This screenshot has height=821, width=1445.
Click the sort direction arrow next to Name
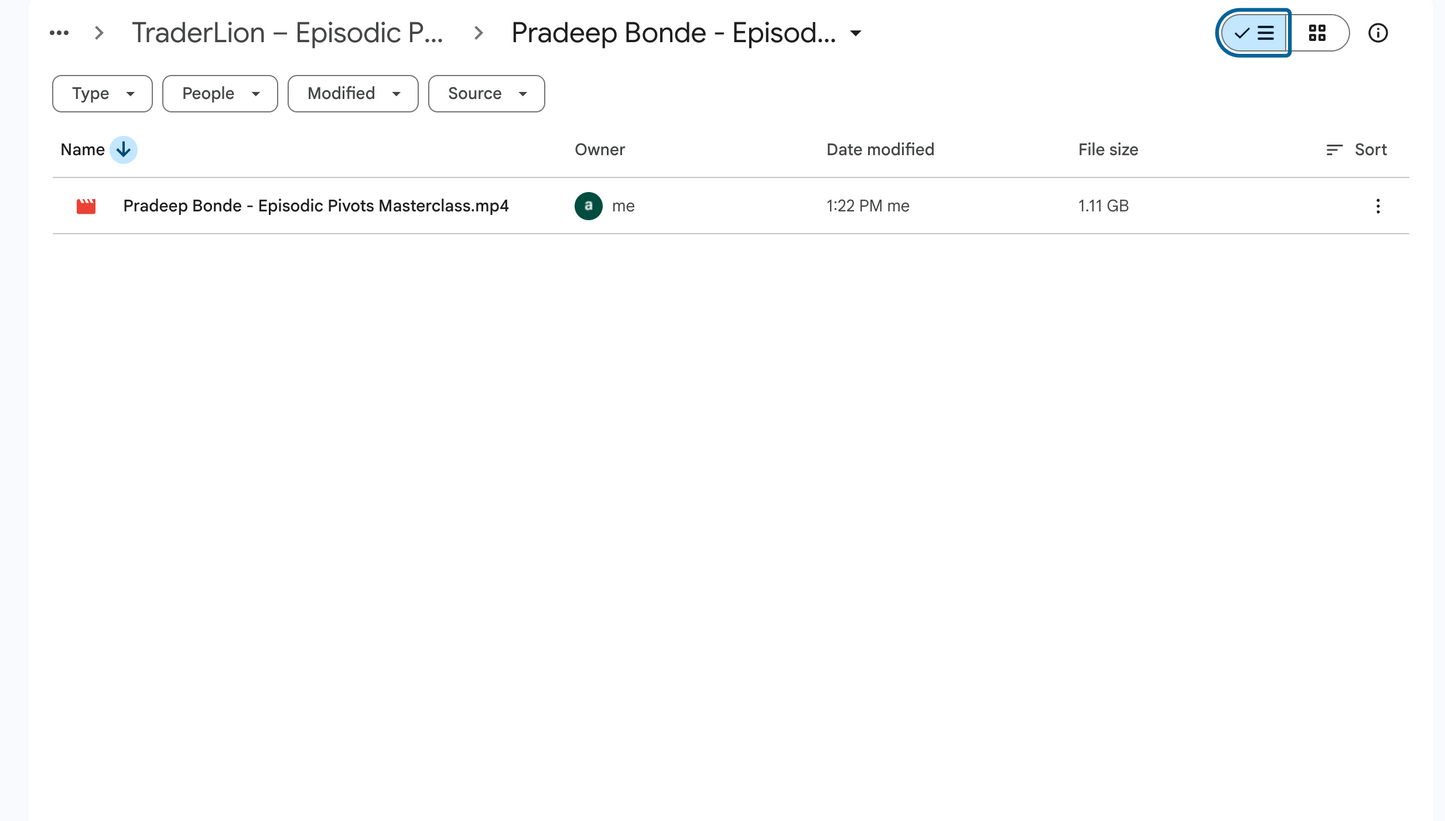click(x=123, y=150)
